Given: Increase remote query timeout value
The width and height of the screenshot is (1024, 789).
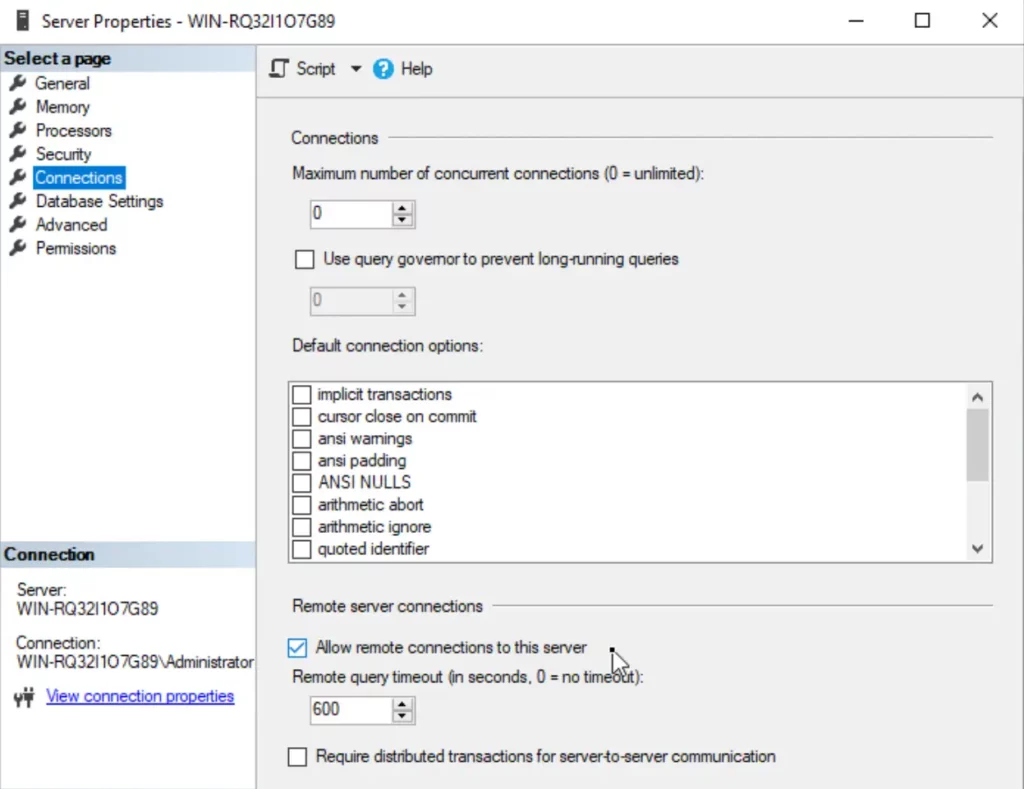Looking at the screenshot, I should click(x=402, y=704).
